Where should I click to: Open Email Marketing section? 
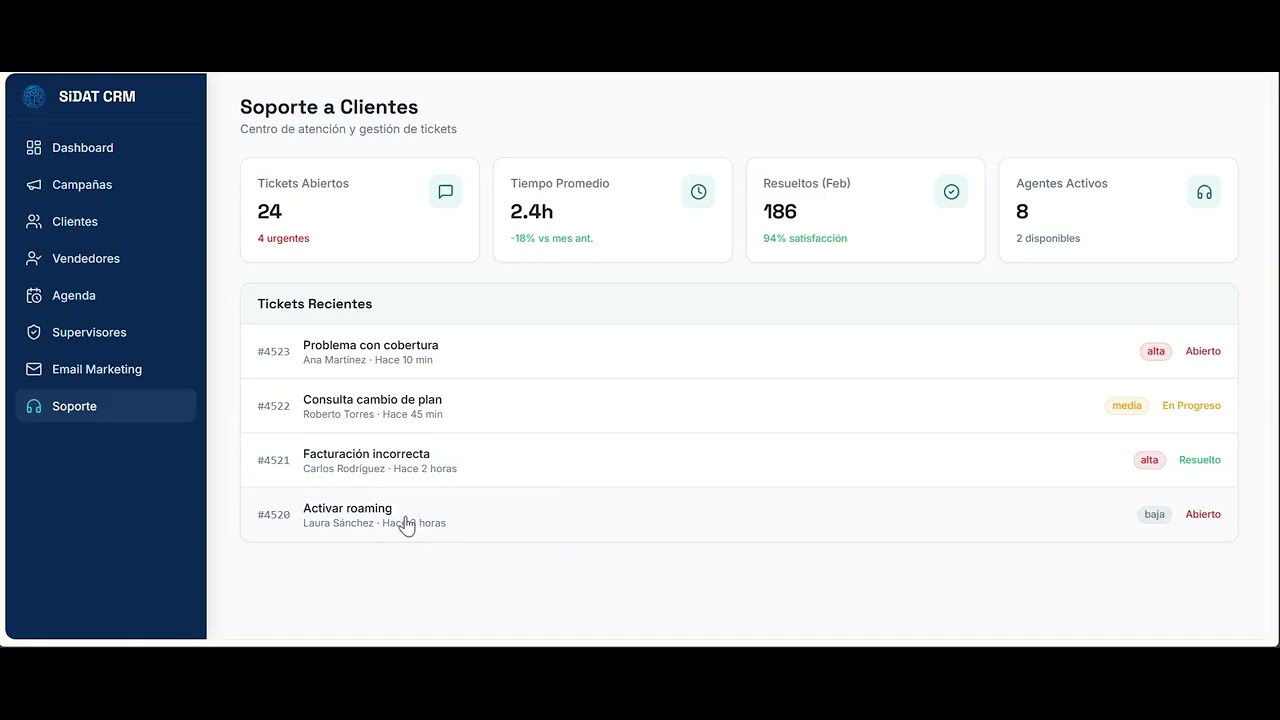click(x=106, y=369)
